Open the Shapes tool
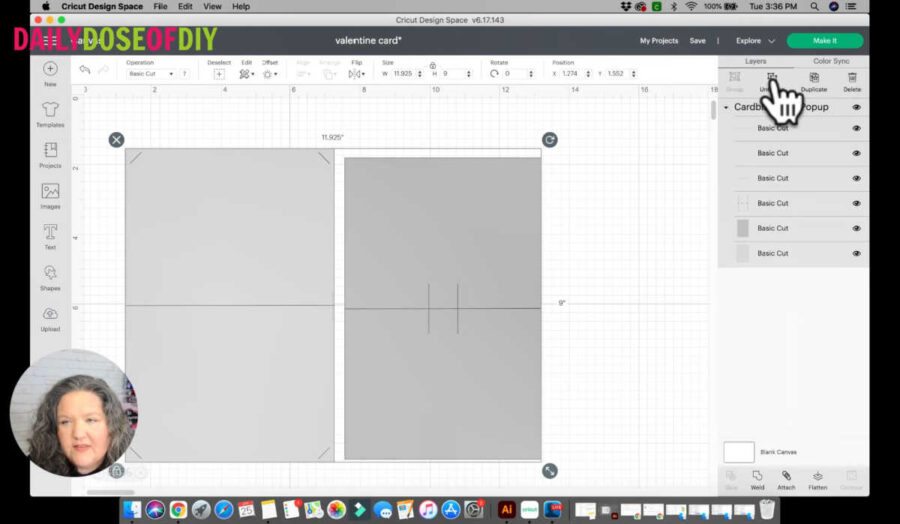This screenshot has height=524, width=900. pyautogui.click(x=50, y=277)
